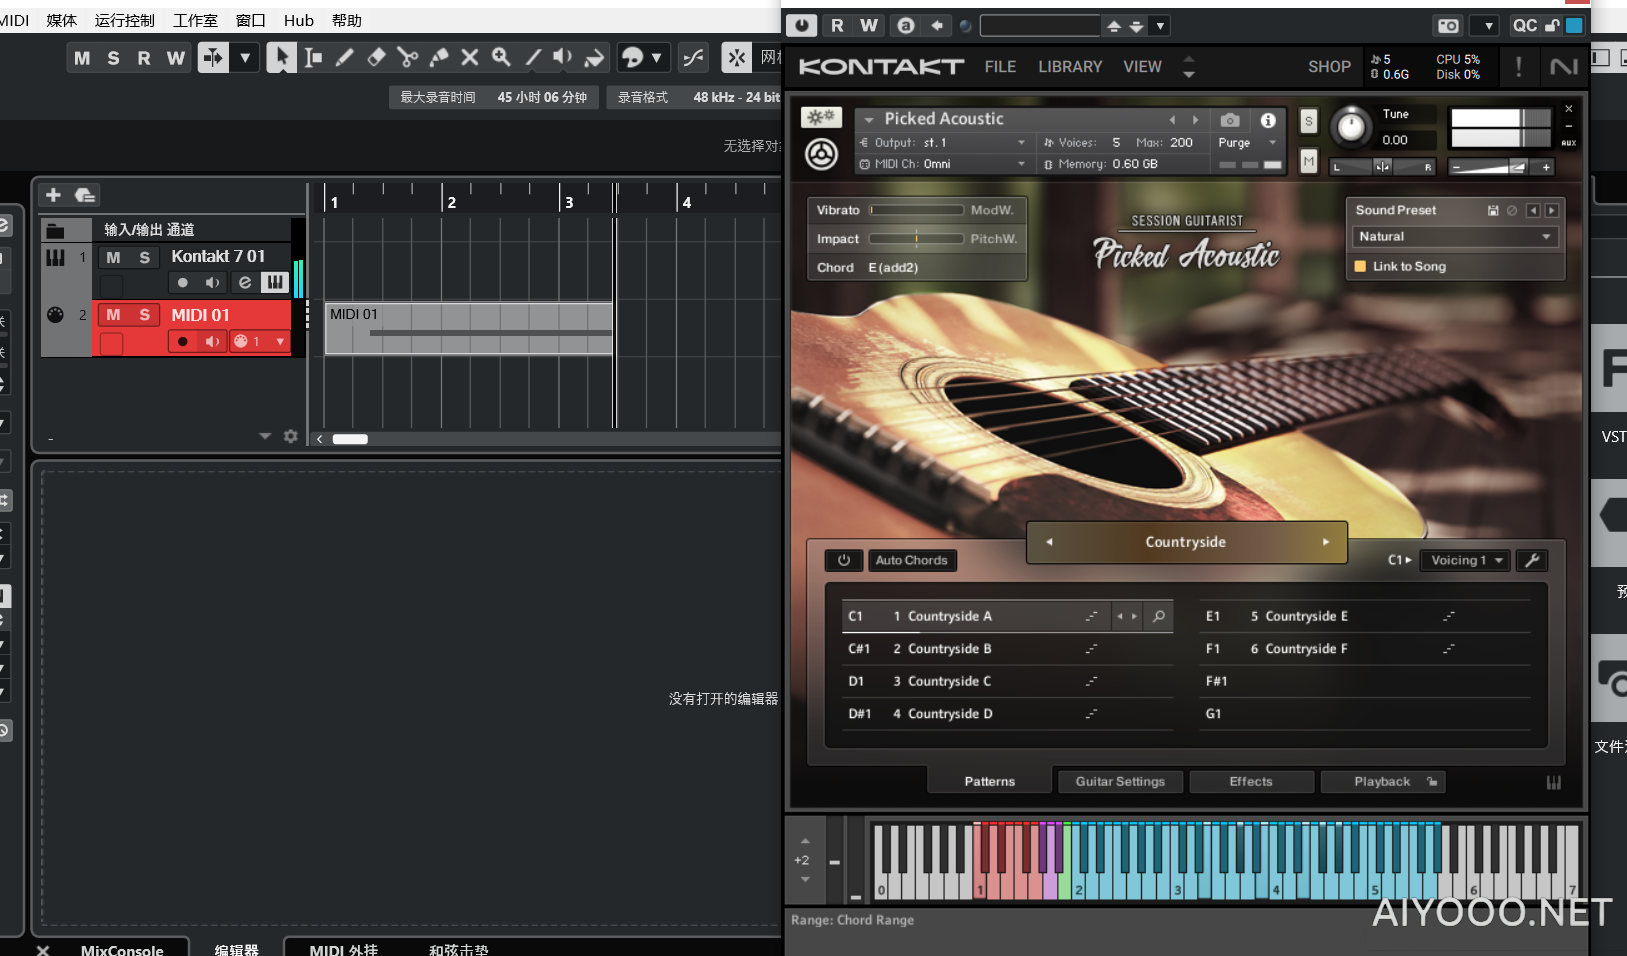Select the Split scissors tool
The image size is (1627, 956).
coord(407,58)
